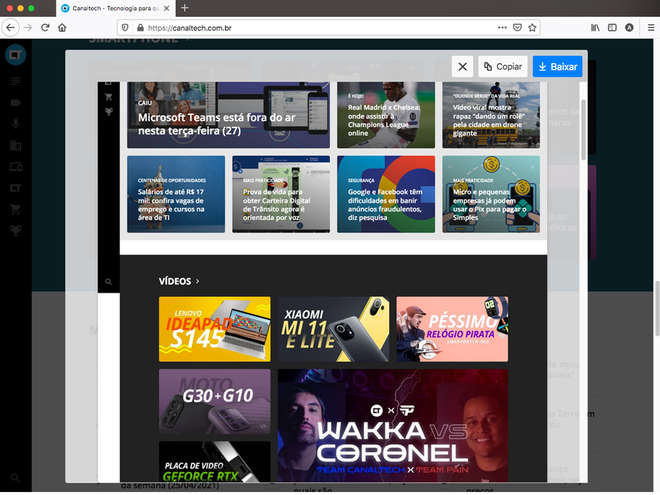The height and width of the screenshot is (495, 660).
Task: Open the Library icon in toolbar
Action: [x=595, y=28]
